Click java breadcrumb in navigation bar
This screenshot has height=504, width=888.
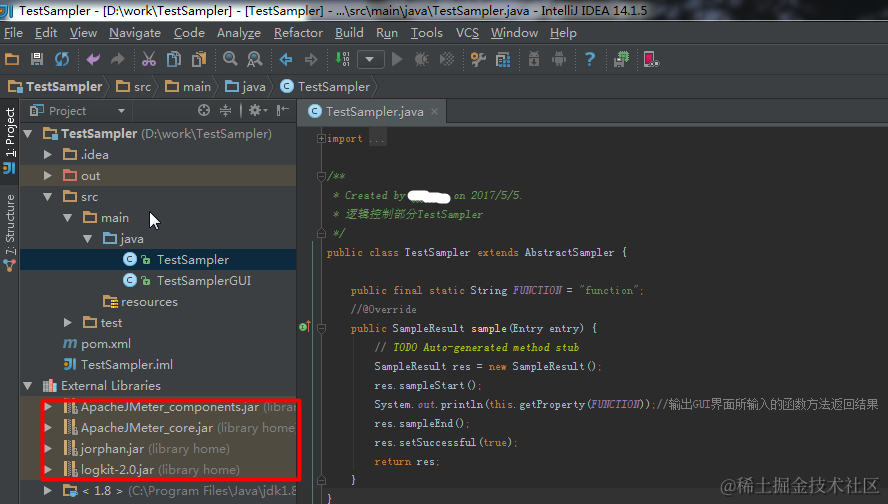click(245, 87)
